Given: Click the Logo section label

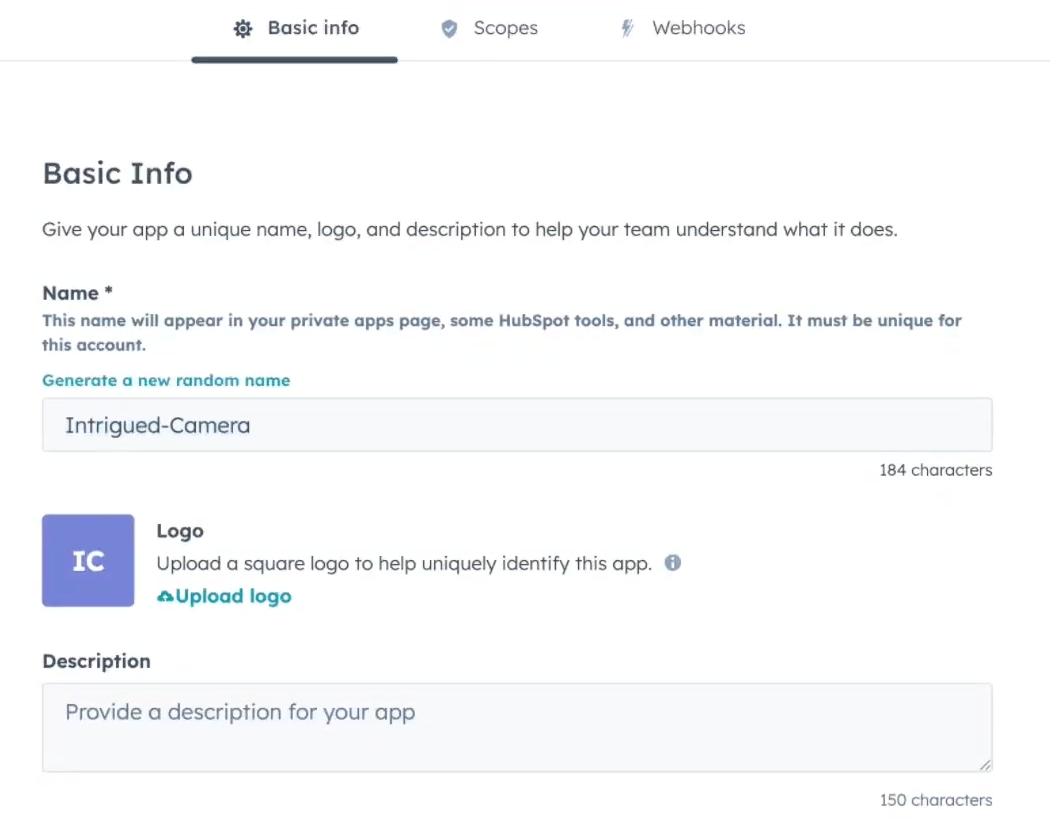Looking at the screenshot, I should tap(180, 531).
